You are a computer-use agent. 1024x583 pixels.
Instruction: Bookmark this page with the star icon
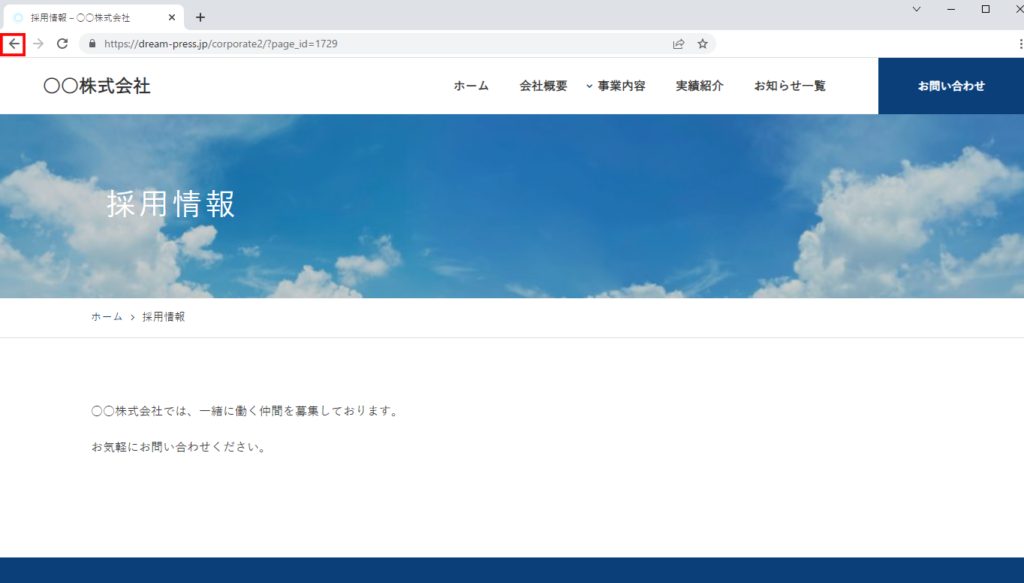[702, 44]
